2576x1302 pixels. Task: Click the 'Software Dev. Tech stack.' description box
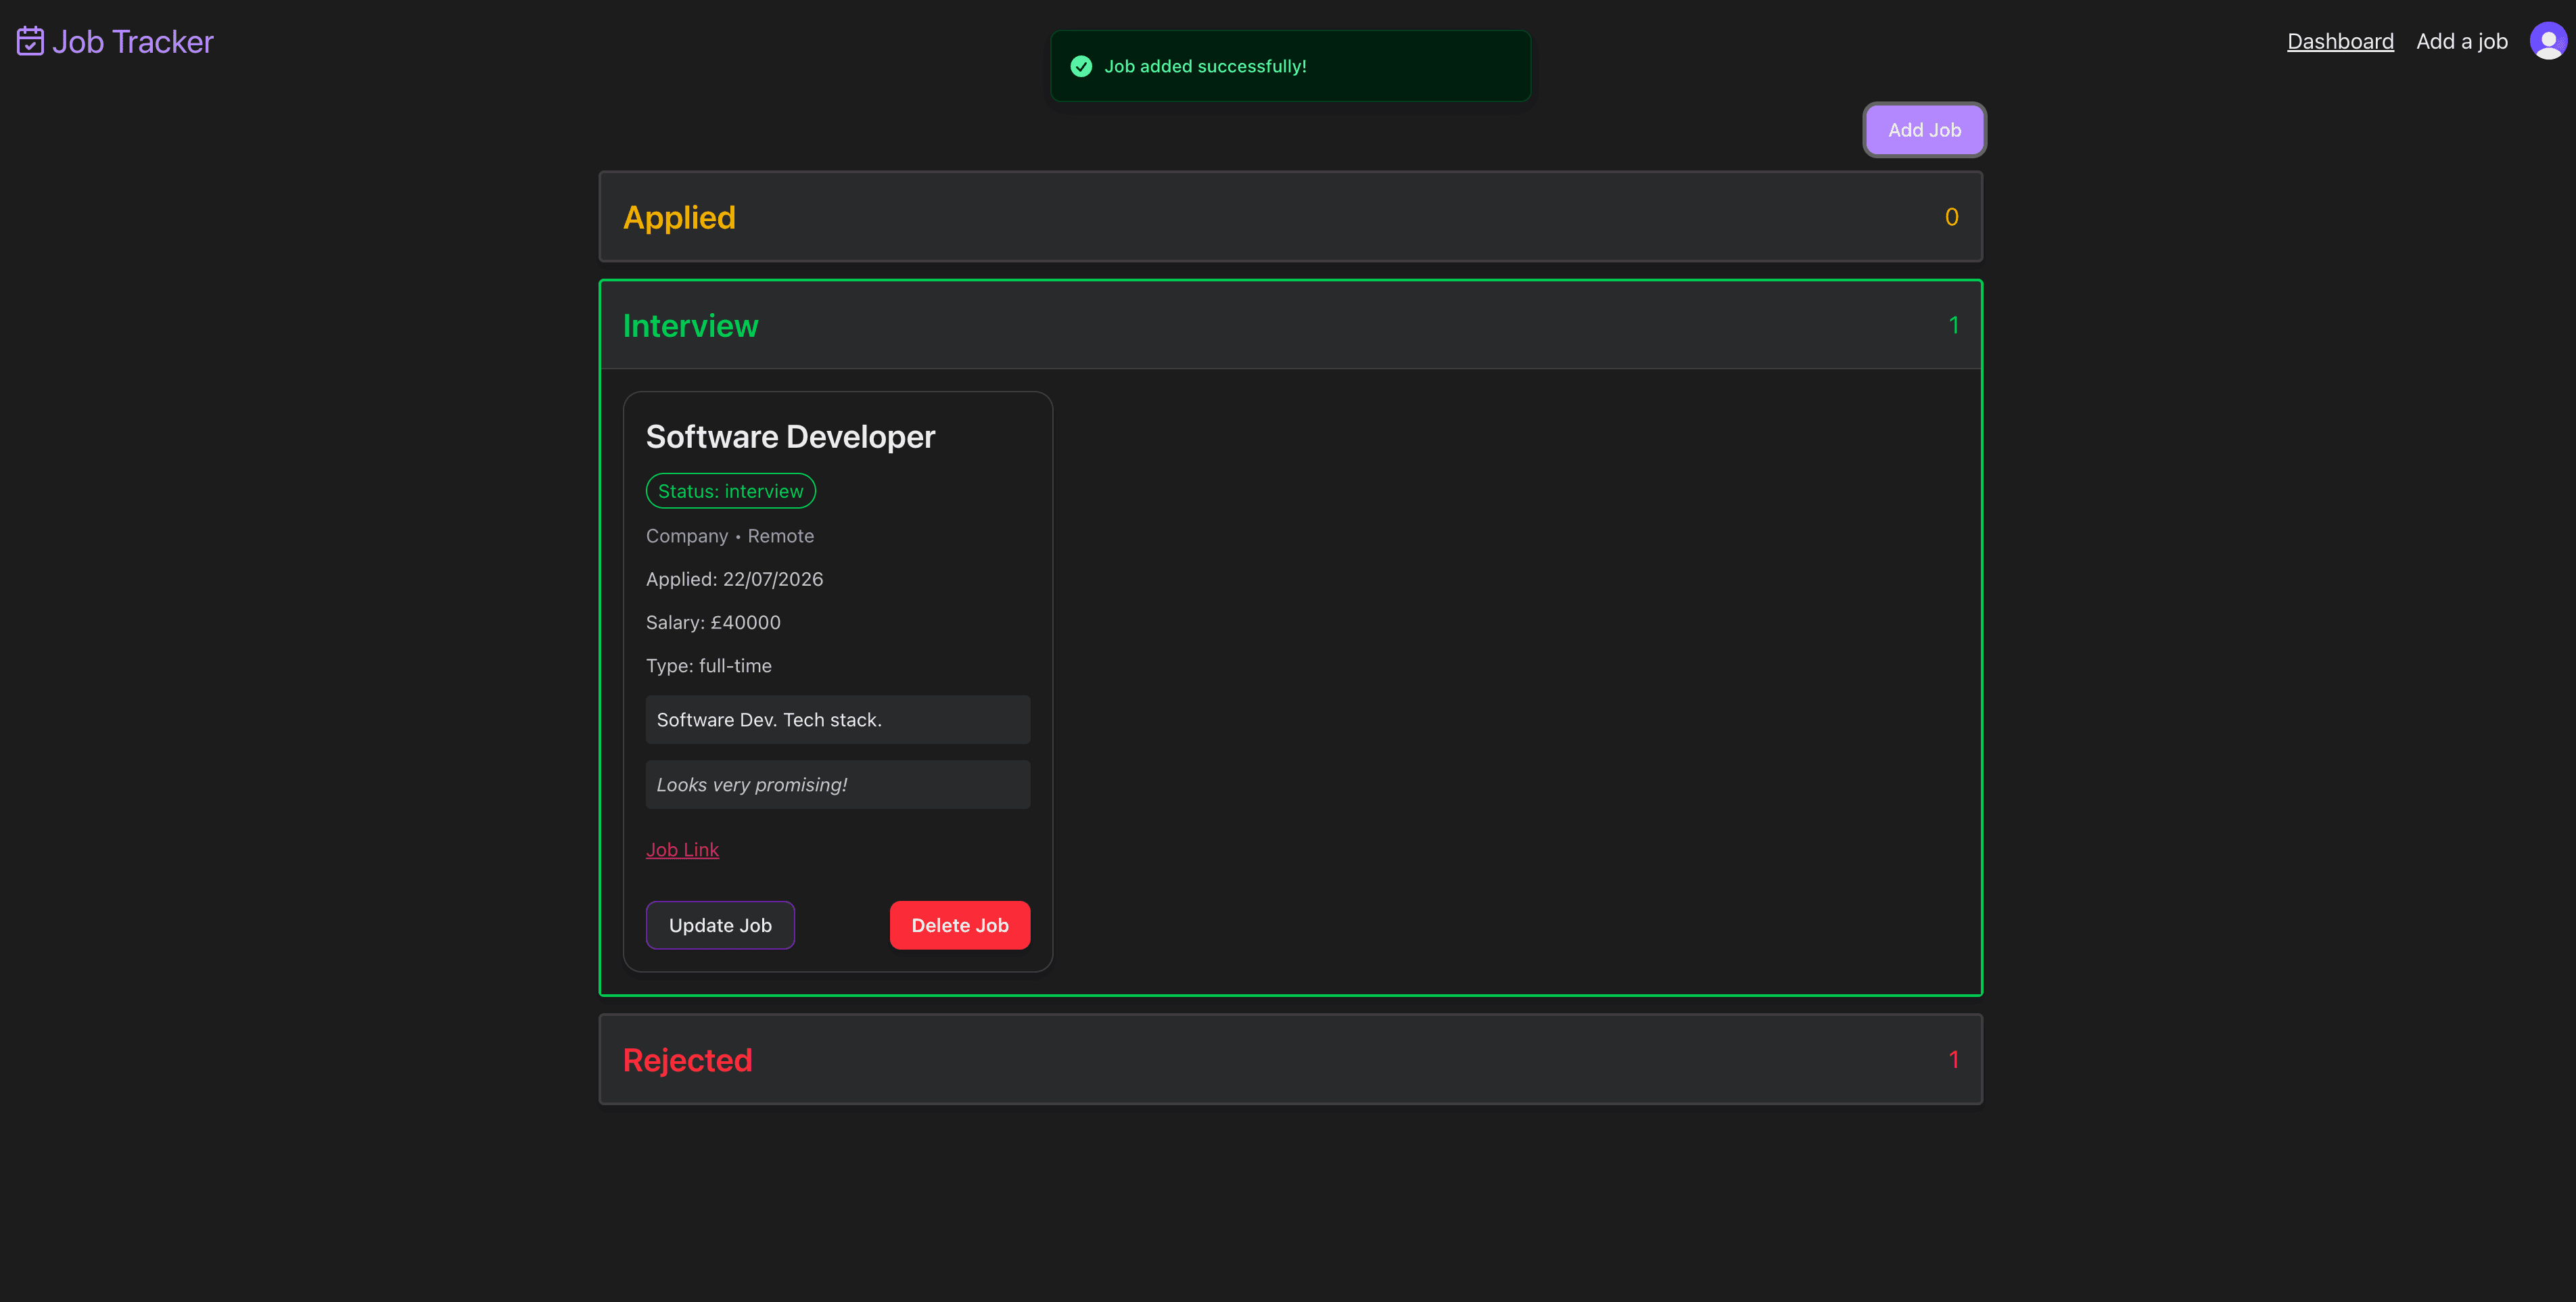coord(838,719)
